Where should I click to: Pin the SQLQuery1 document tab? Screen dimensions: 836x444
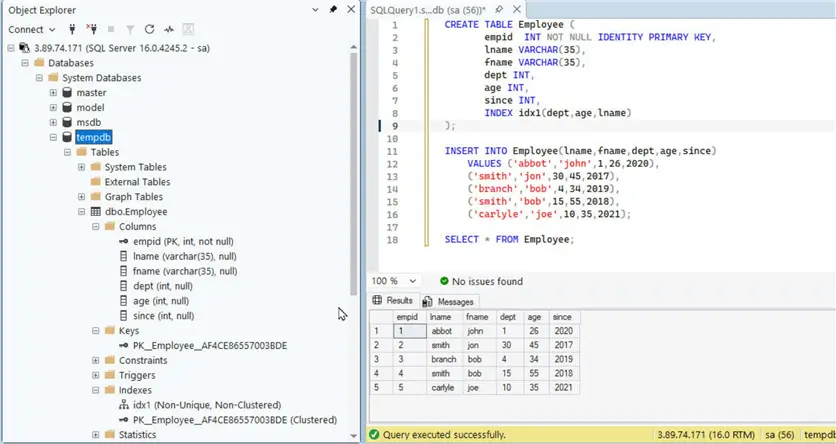coord(499,10)
